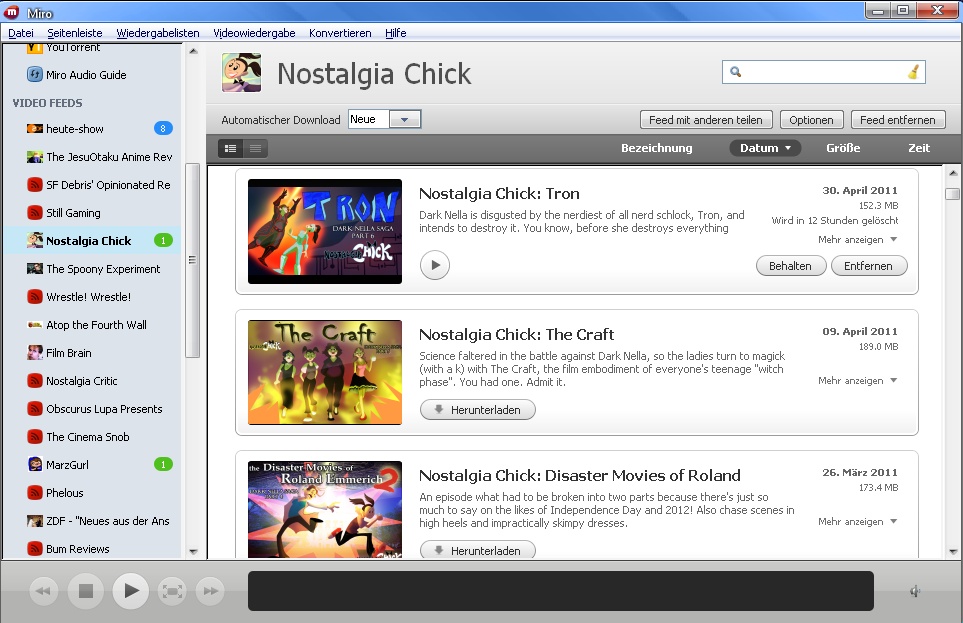Switch to the compact list view
Image resolution: width=963 pixels, height=623 pixels.
tap(256, 148)
